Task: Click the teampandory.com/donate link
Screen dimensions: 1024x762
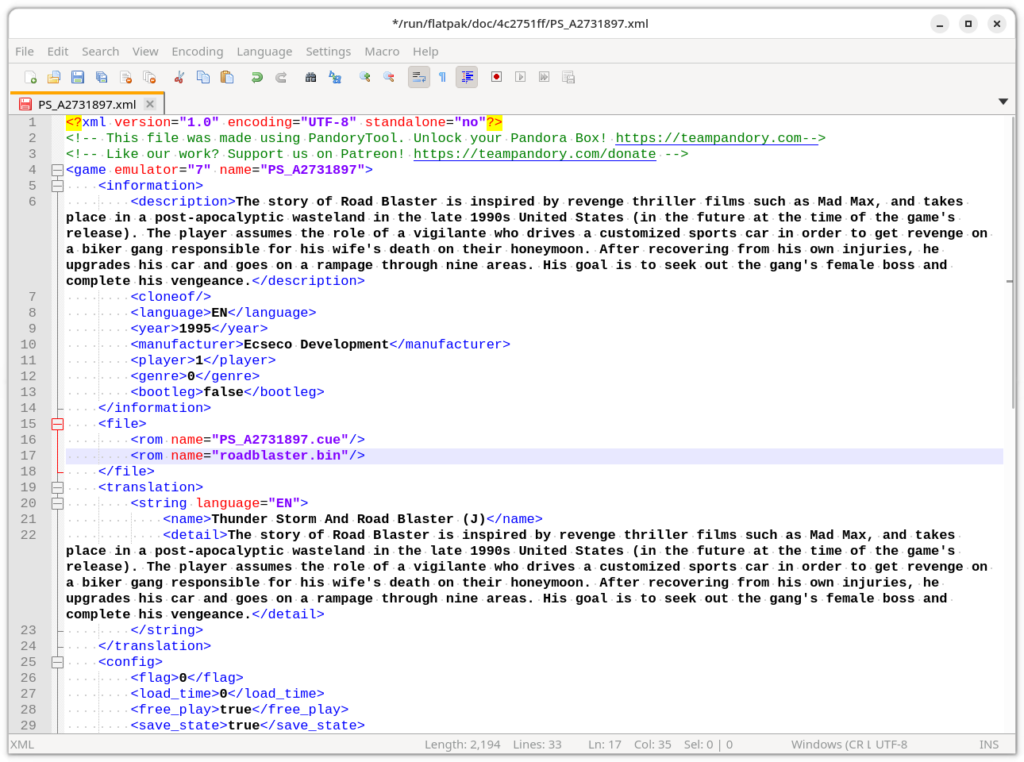Action: (x=534, y=154)
